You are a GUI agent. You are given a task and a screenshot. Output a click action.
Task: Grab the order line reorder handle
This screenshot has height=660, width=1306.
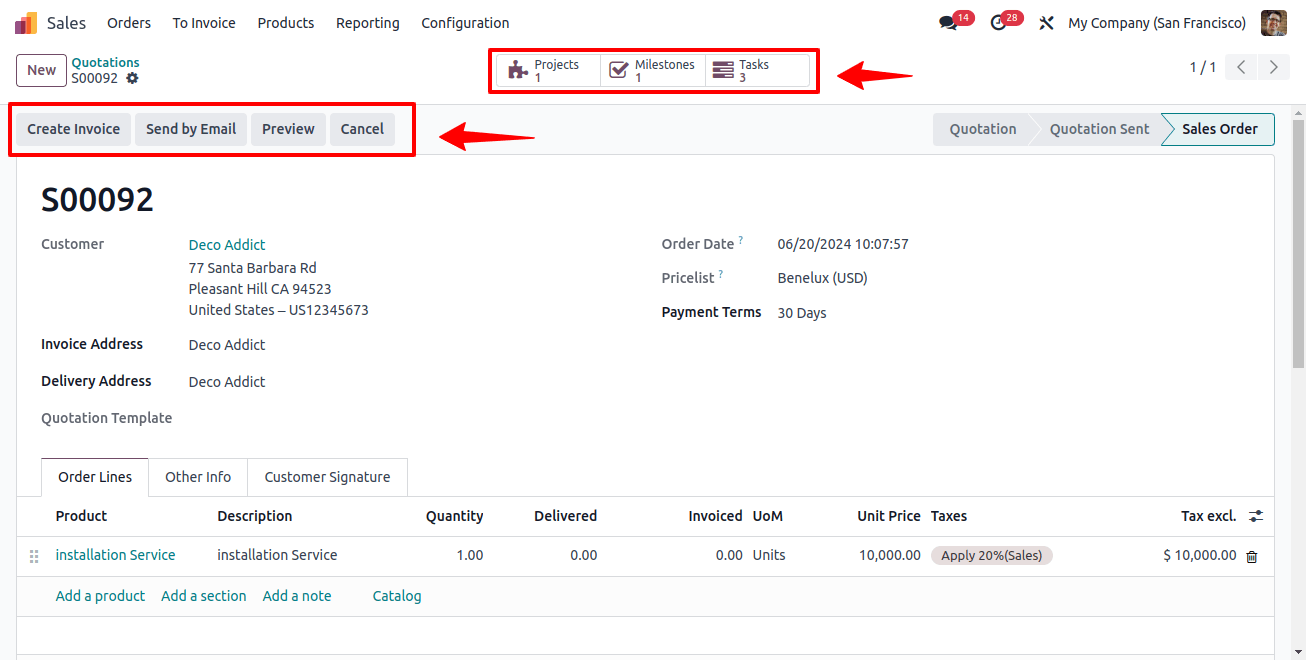pos(34,556)
